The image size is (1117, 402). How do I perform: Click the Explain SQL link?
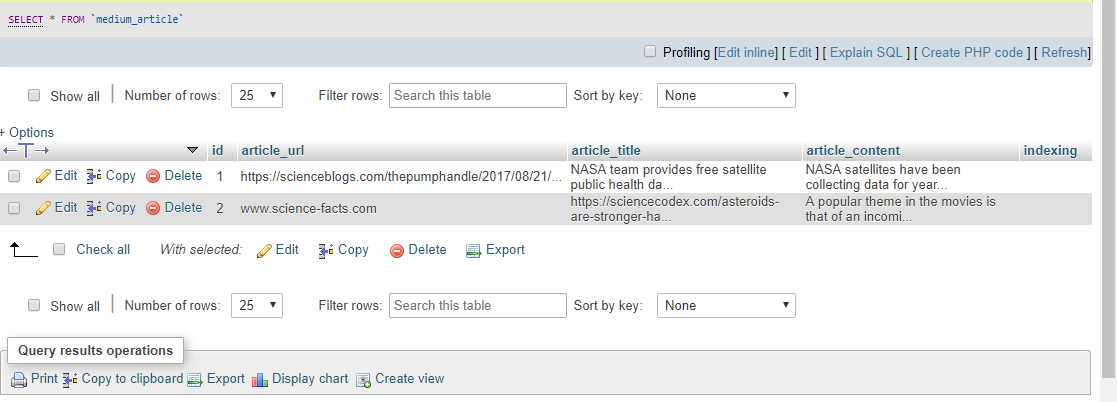pos(866,52)
